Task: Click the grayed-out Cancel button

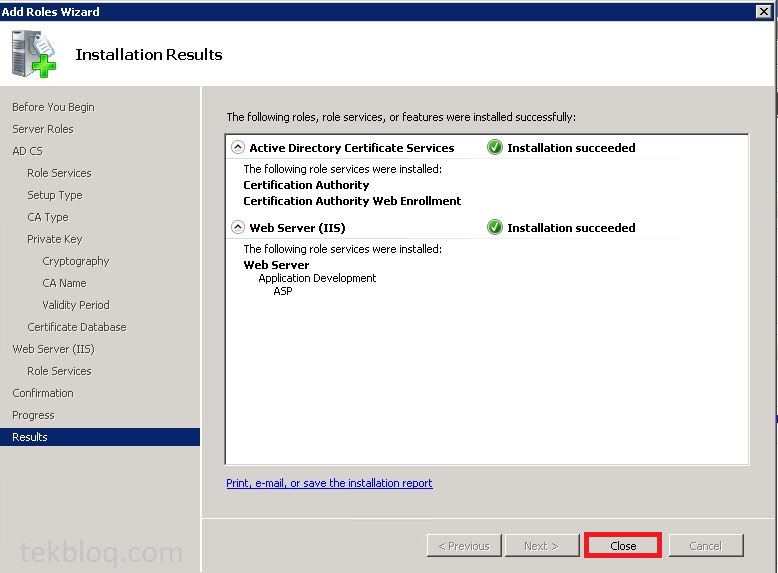Action: [x=706, y=546]
